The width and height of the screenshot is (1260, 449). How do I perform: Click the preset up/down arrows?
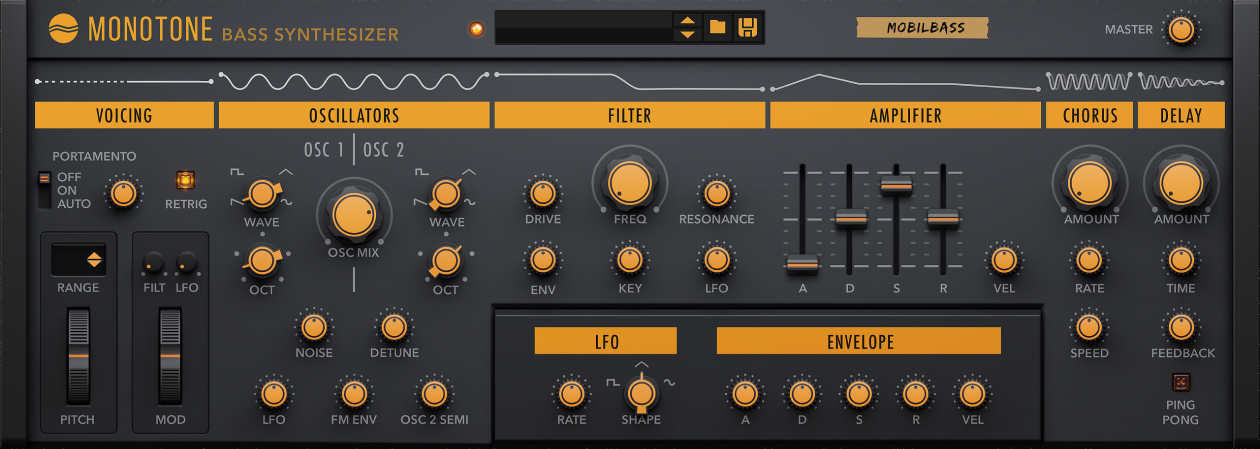687,27
